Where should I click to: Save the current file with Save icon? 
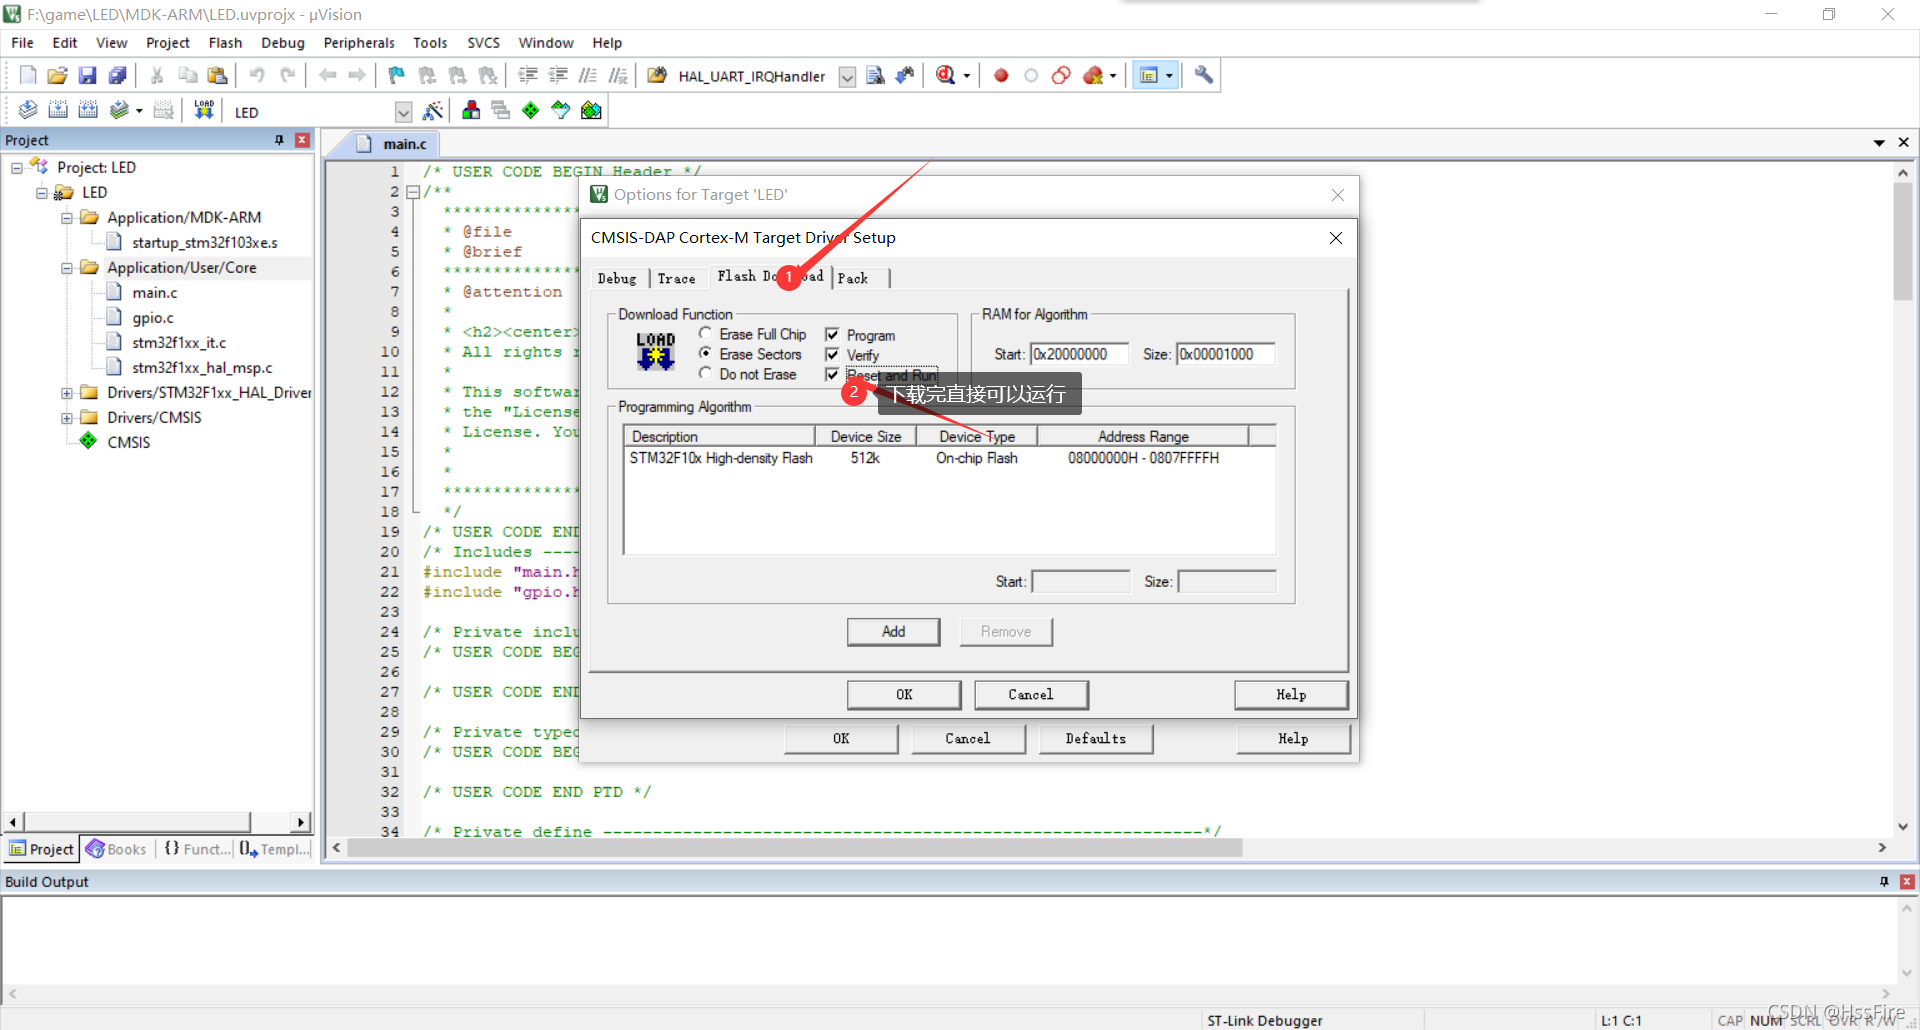pos(87,75)
